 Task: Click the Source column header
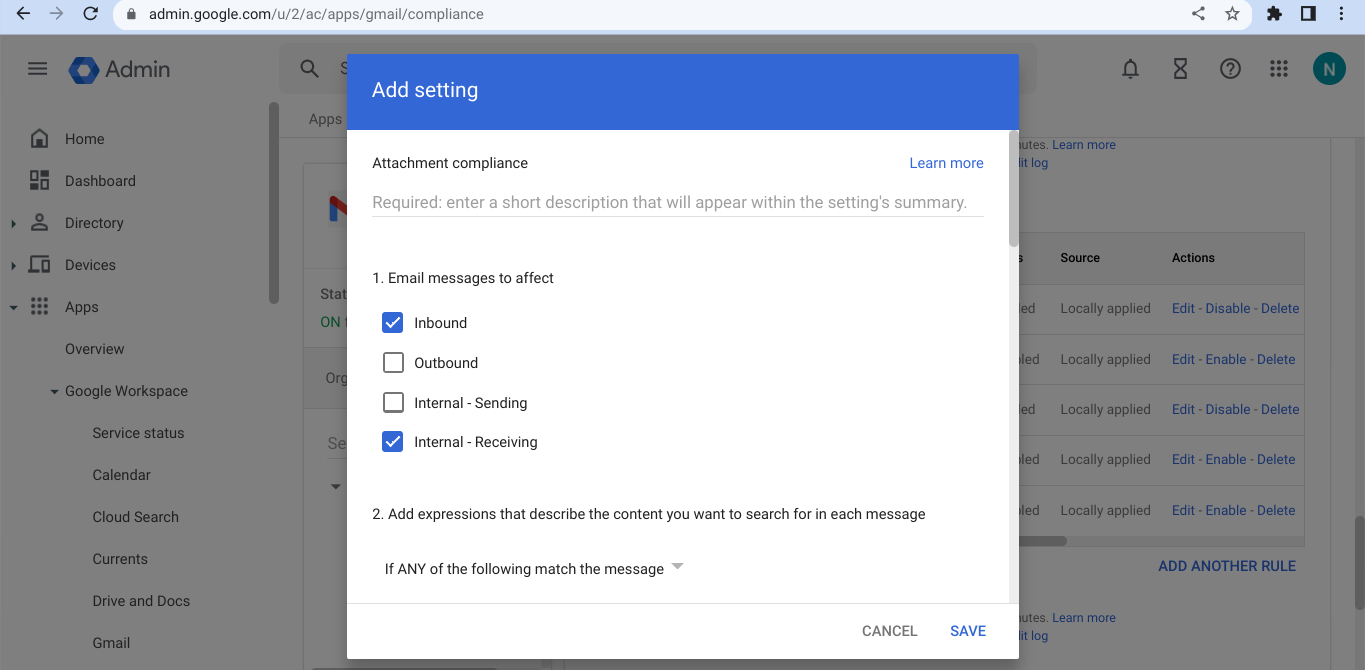1080,258
